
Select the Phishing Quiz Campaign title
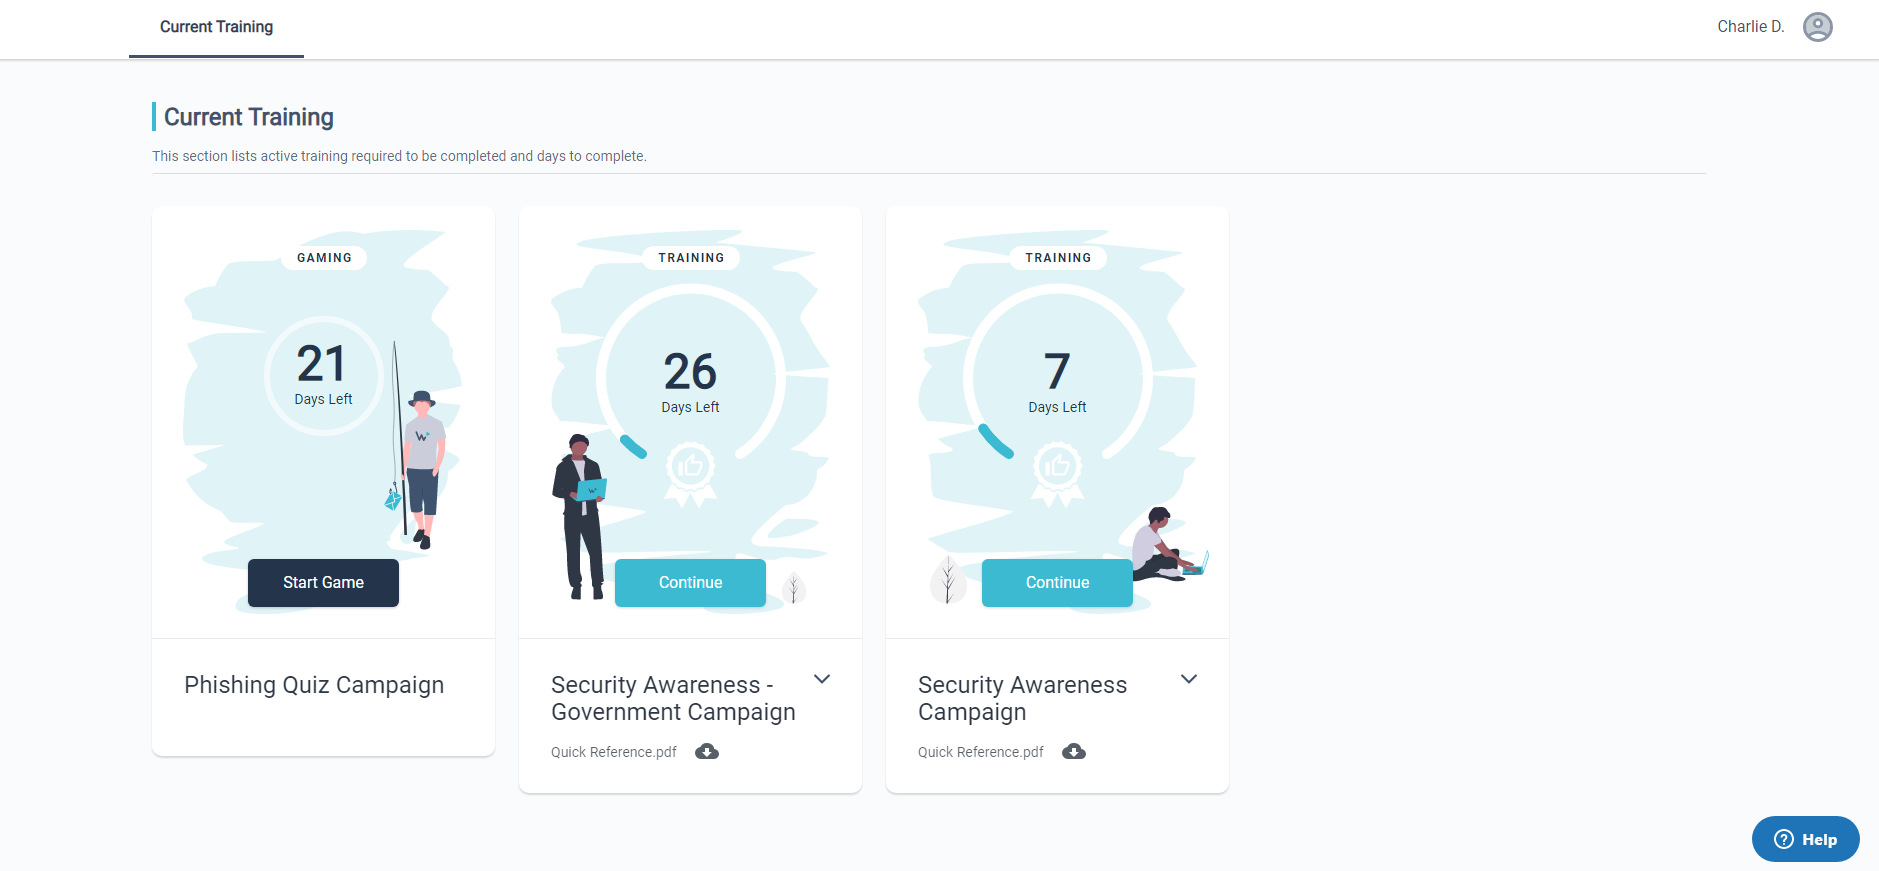click(314, 685)
